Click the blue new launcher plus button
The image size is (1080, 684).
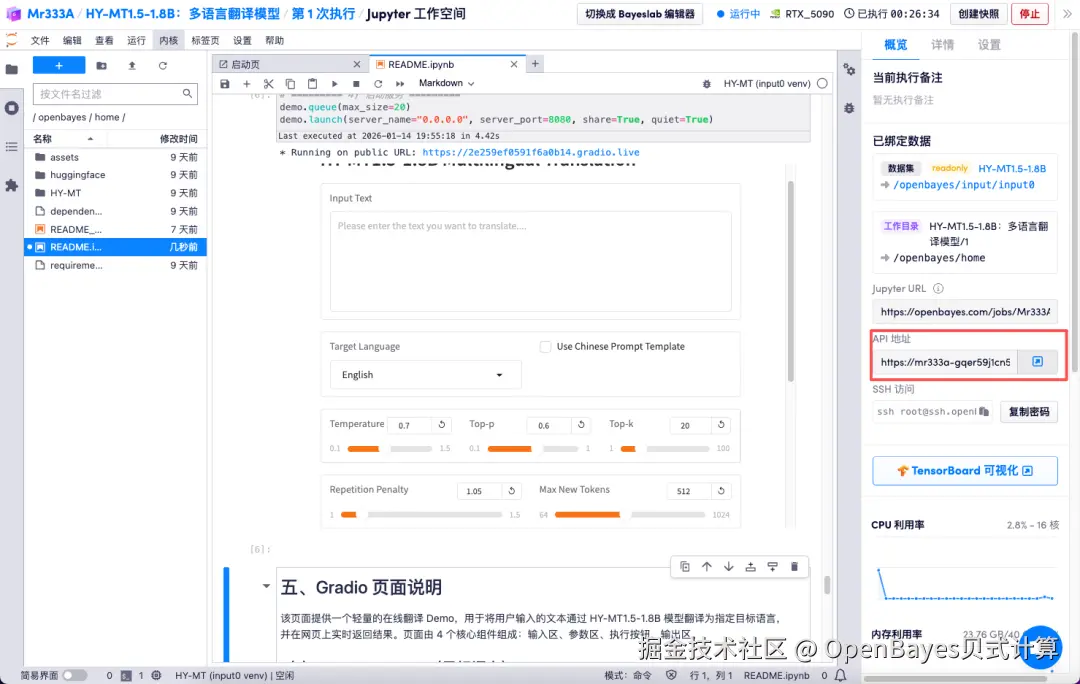point(59,65)
